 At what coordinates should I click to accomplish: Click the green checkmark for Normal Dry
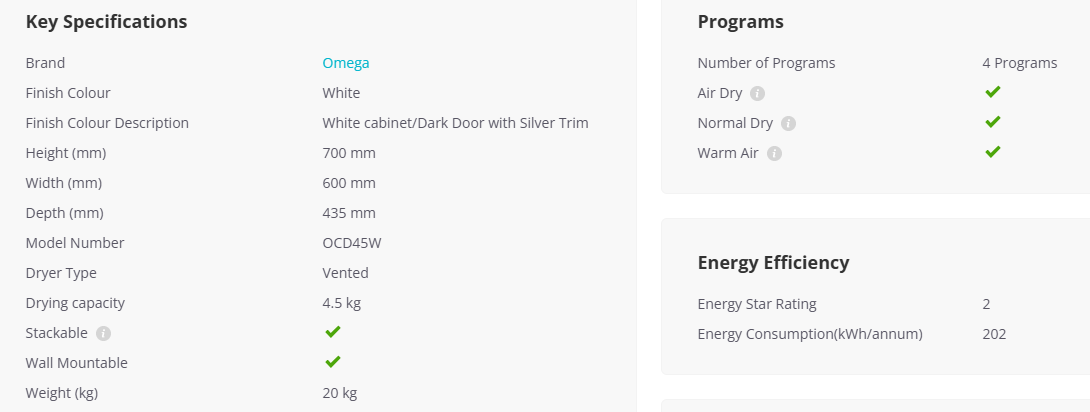993,122
